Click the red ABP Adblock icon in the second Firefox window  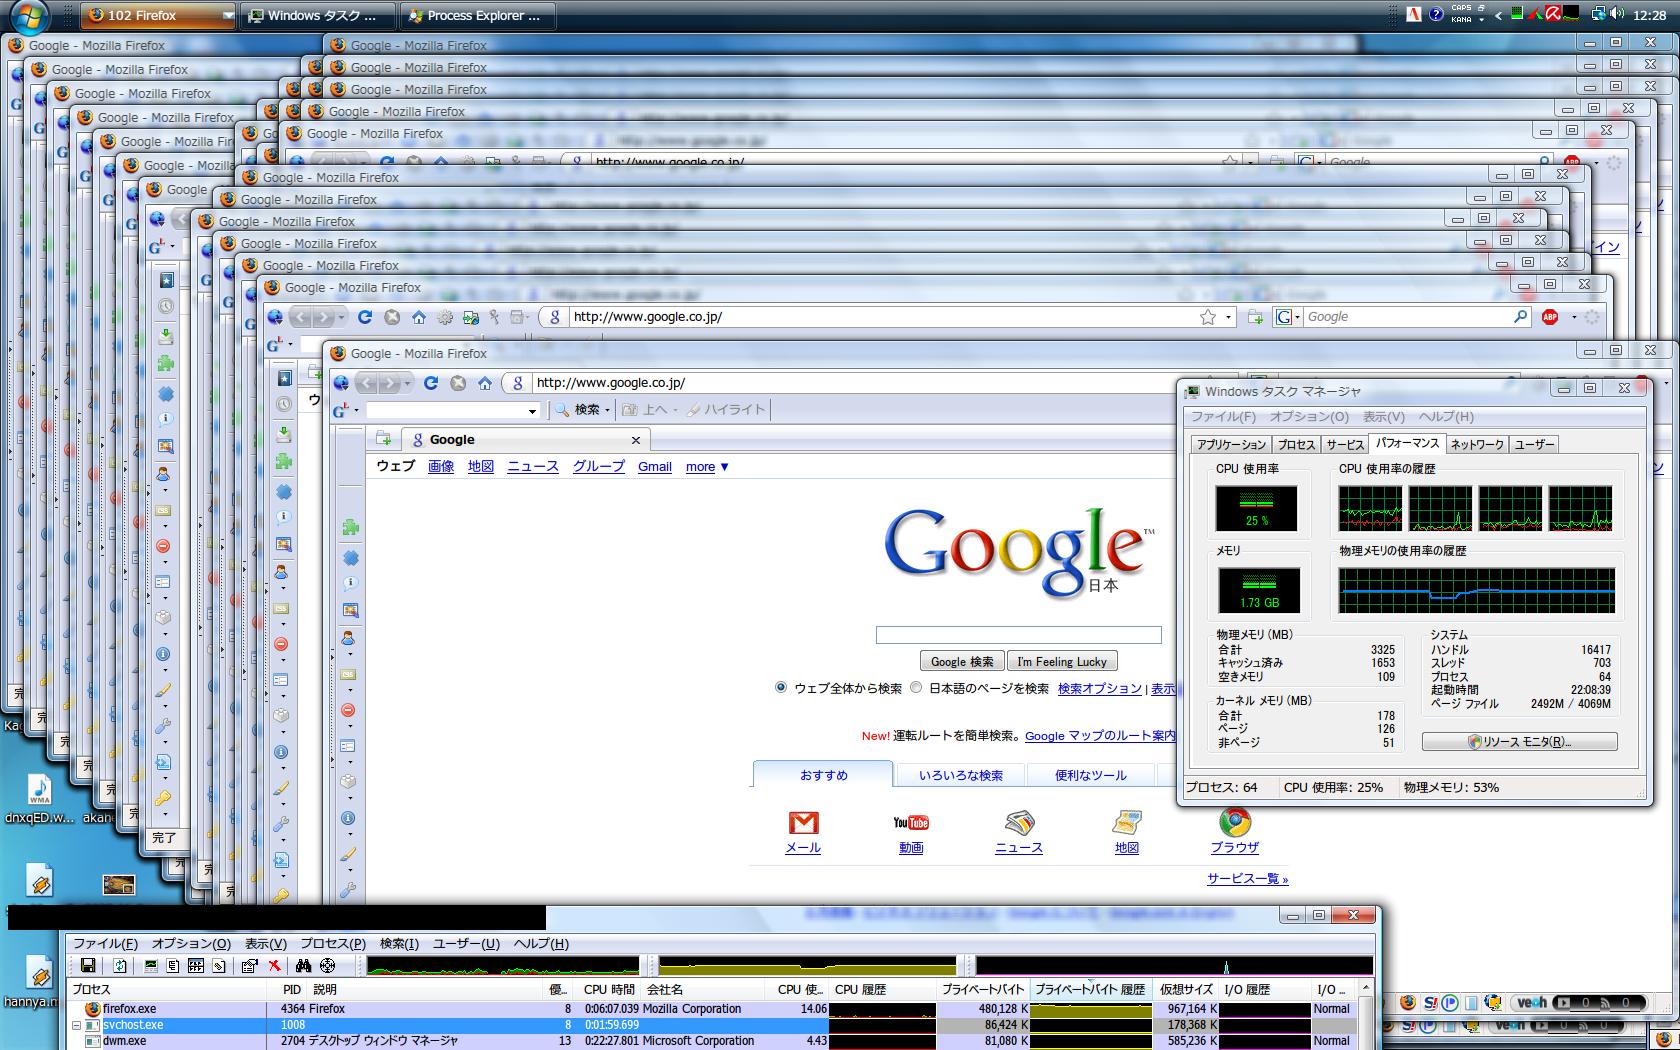pyautogui.click(x=1550, y=317)
